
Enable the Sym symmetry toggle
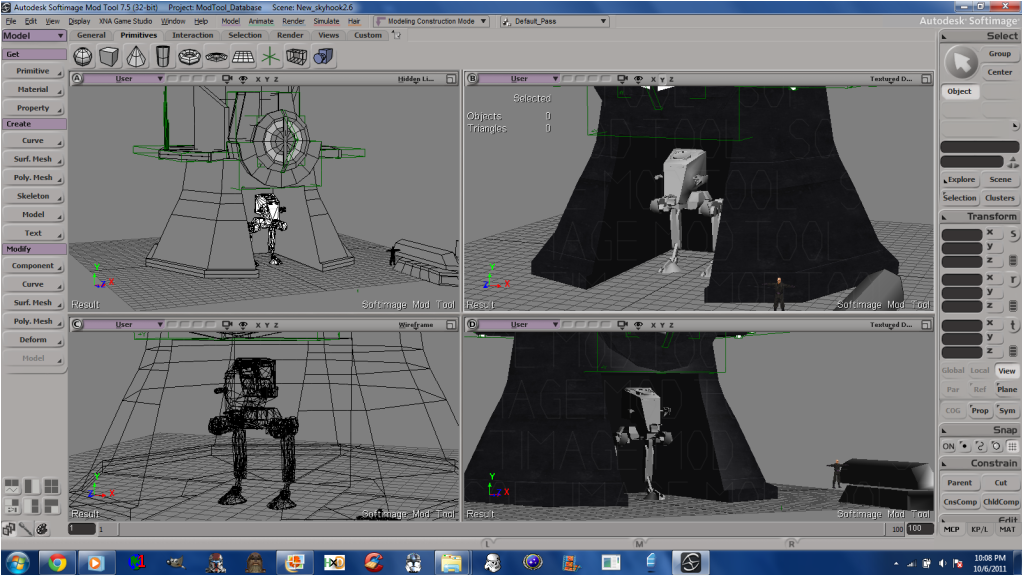(x=1007, y=410)
